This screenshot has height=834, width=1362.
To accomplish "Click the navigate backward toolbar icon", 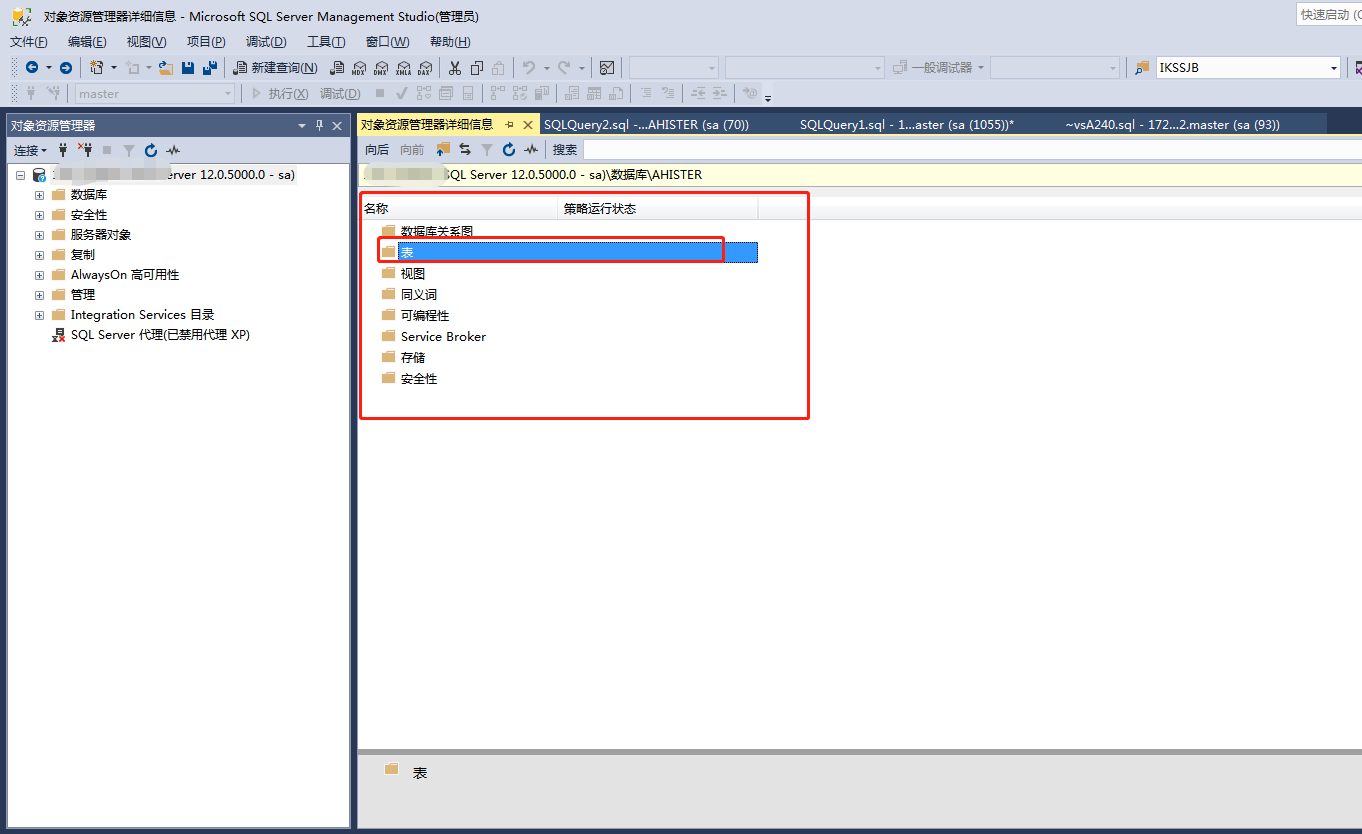I will 32,67.
